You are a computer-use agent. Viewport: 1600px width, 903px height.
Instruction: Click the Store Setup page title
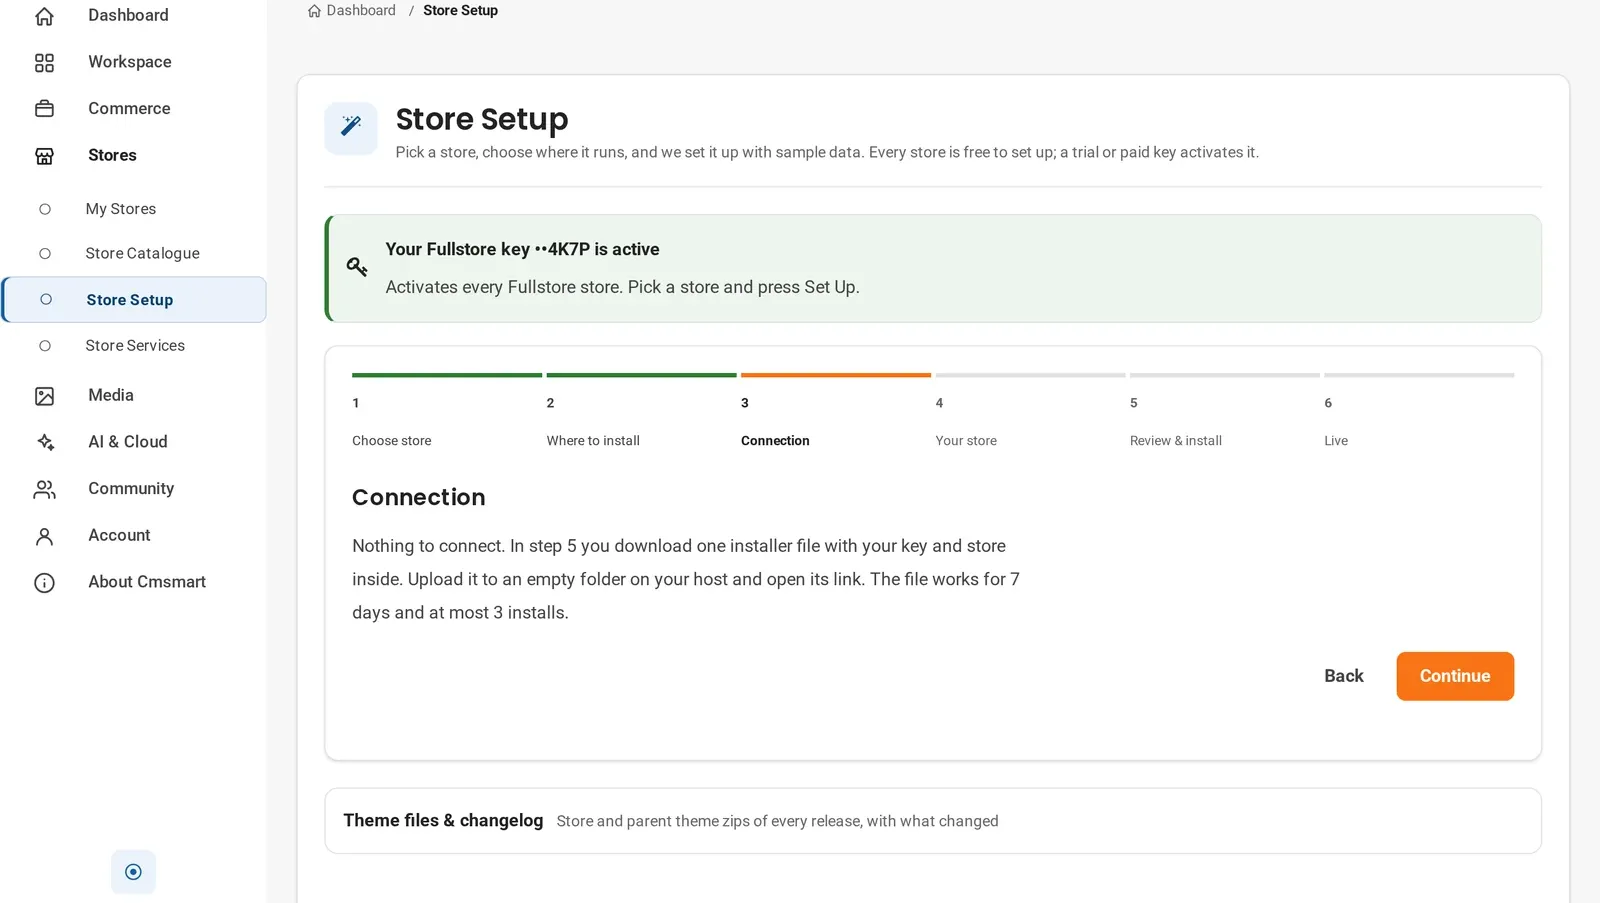click(482, 120)
